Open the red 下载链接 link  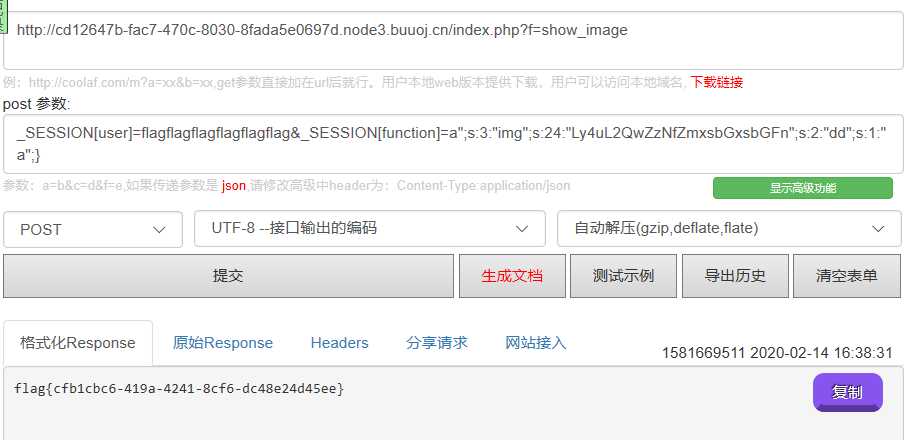(716, 83)
